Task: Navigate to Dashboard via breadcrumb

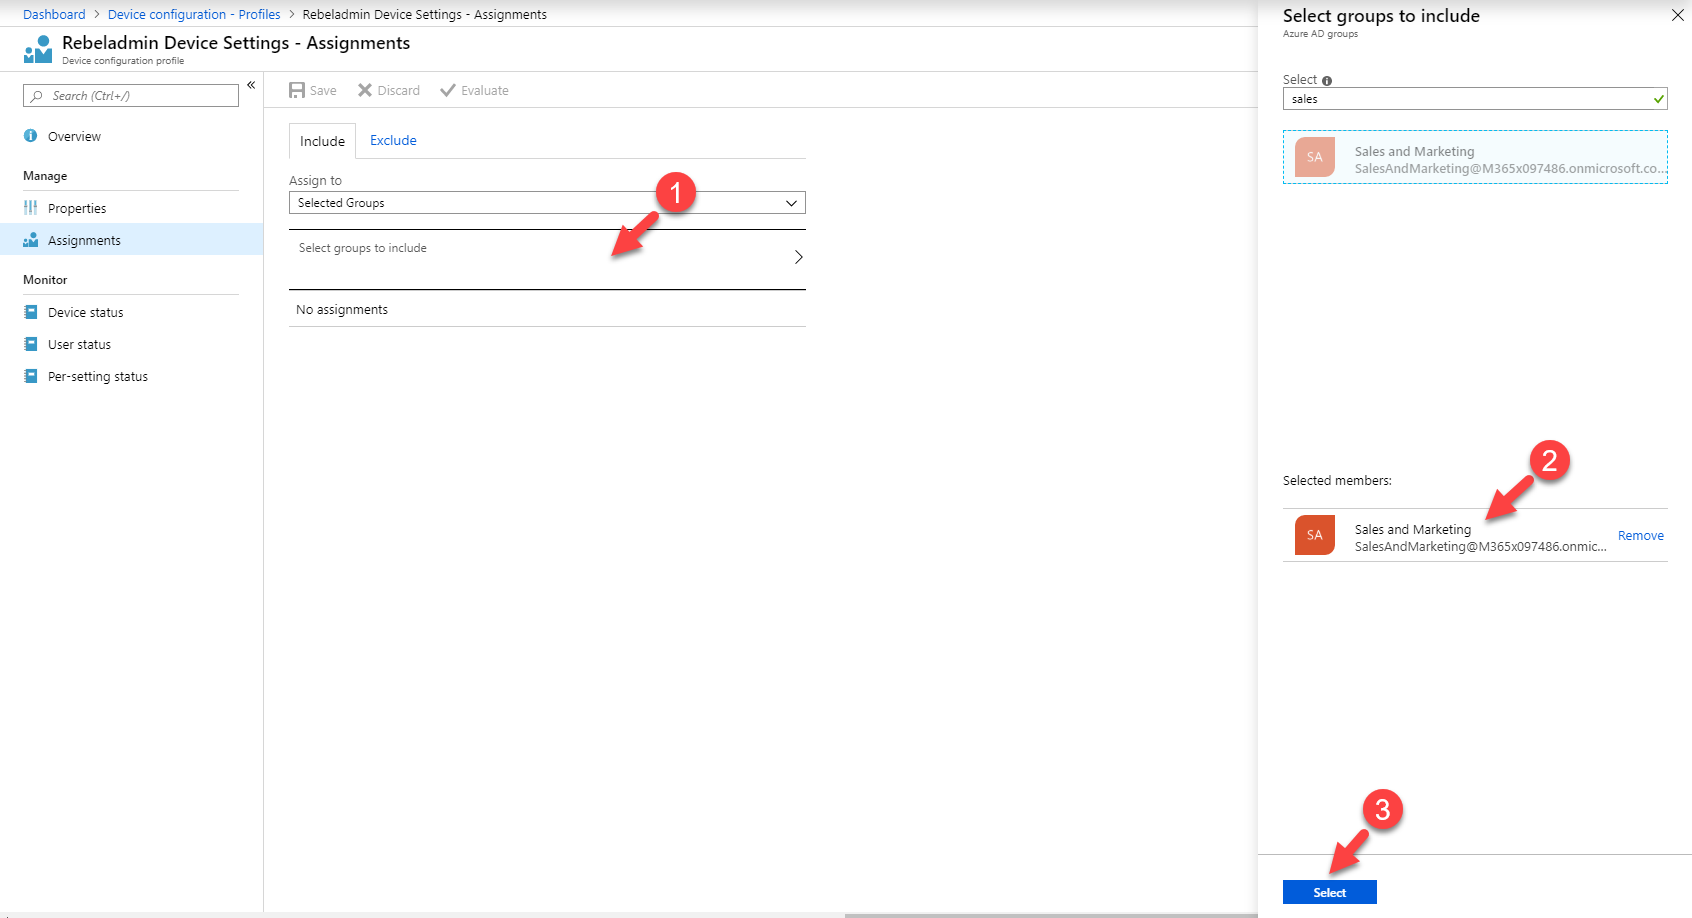Action: [54, 13]
